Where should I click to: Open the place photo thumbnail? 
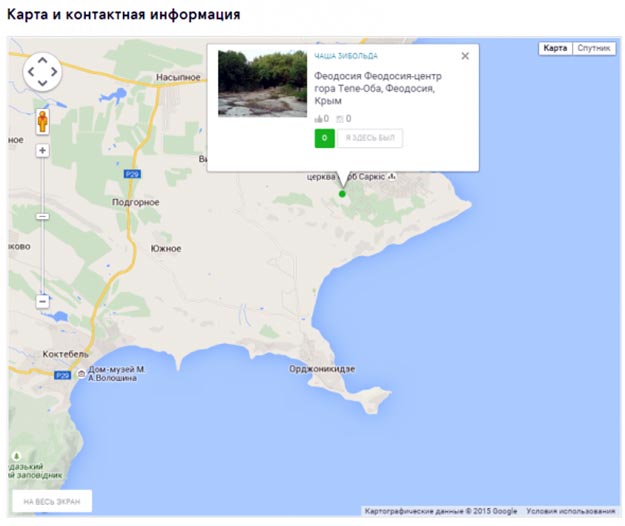[262, 83]
